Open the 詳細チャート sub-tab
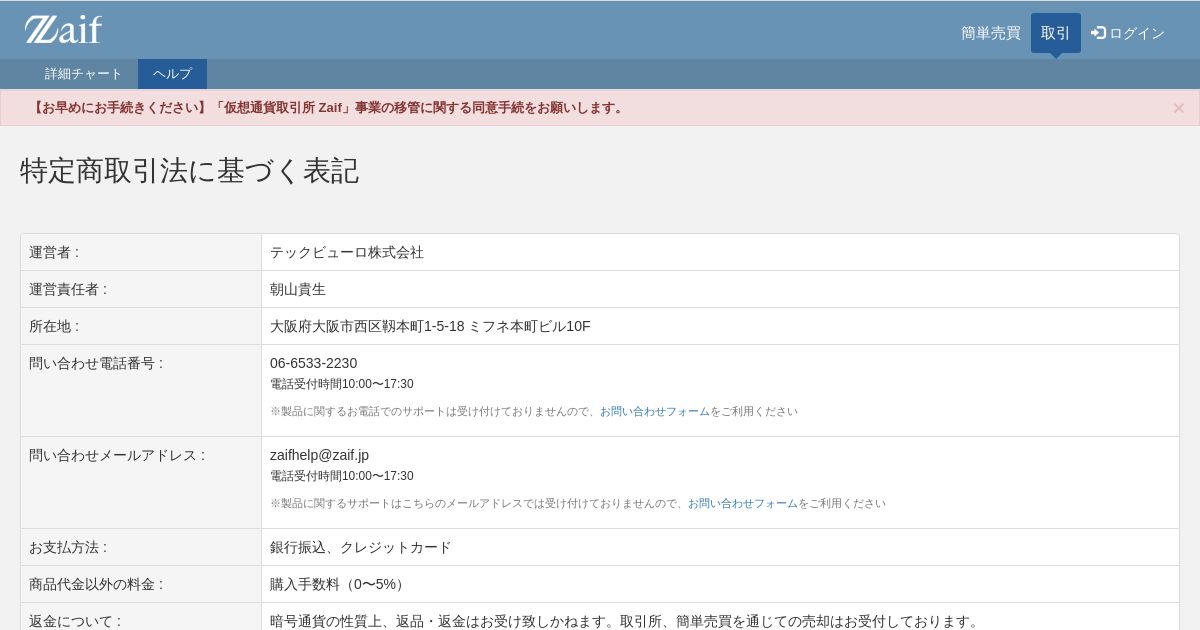Image resolution: width=1200 pixels, height=630 pixels. [x=84, y=74]
